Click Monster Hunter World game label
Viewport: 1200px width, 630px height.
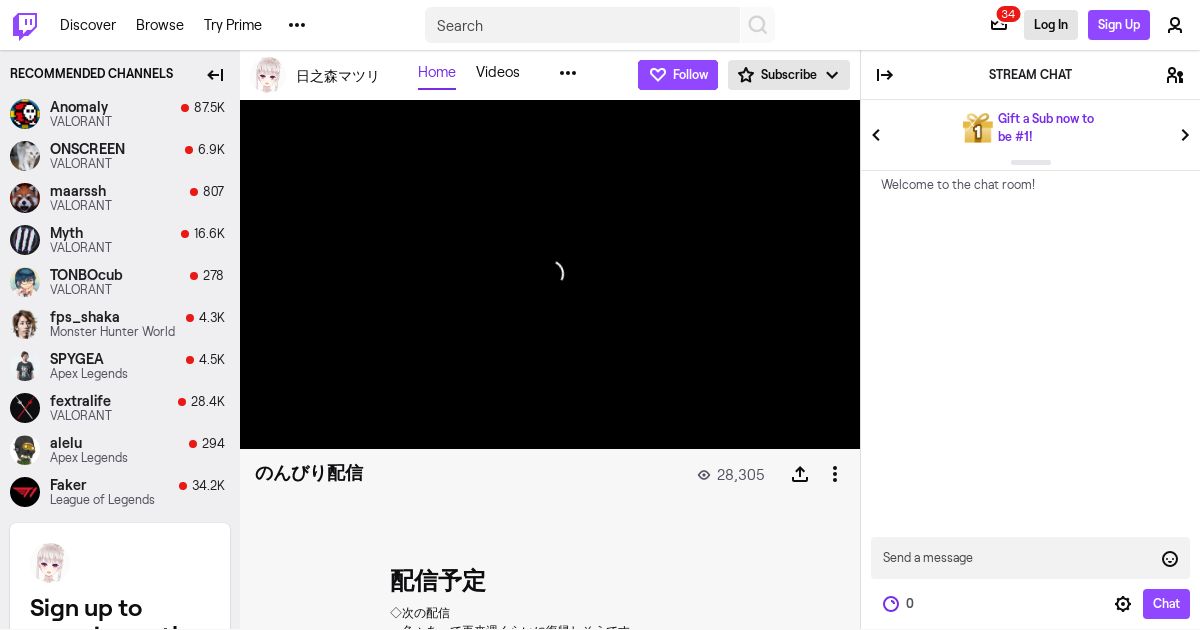tap(112, 332)
